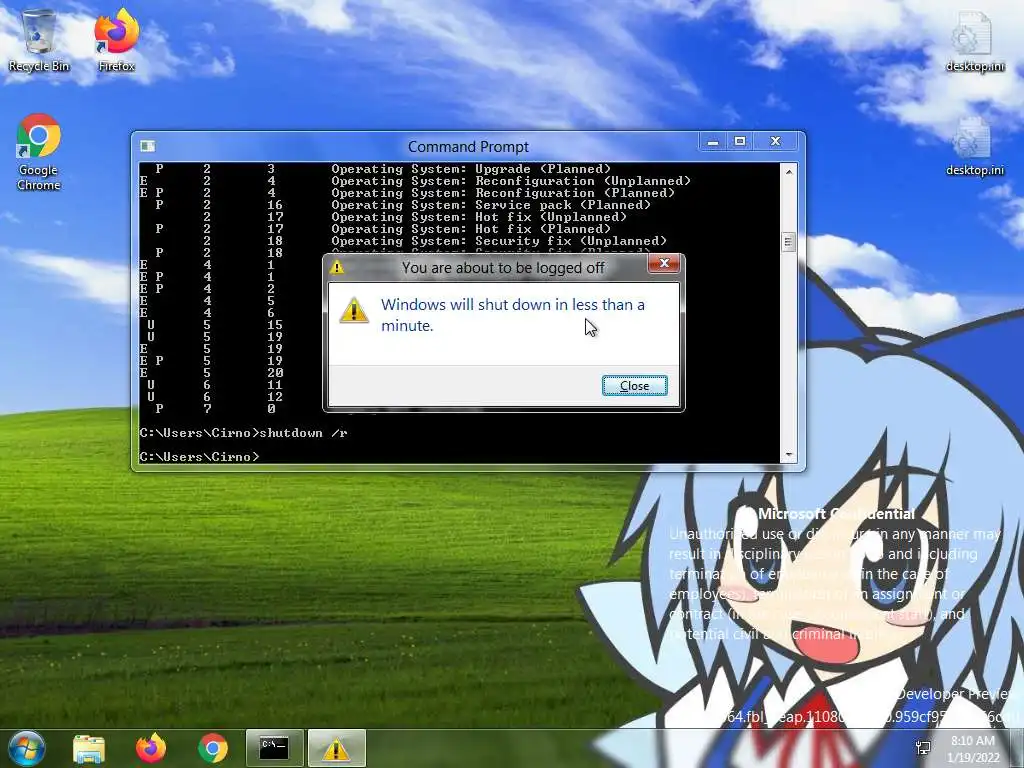Click the Command Prompt title bar text
The height and width of the screenshot is (768, 1024).
tap(468, 146)
